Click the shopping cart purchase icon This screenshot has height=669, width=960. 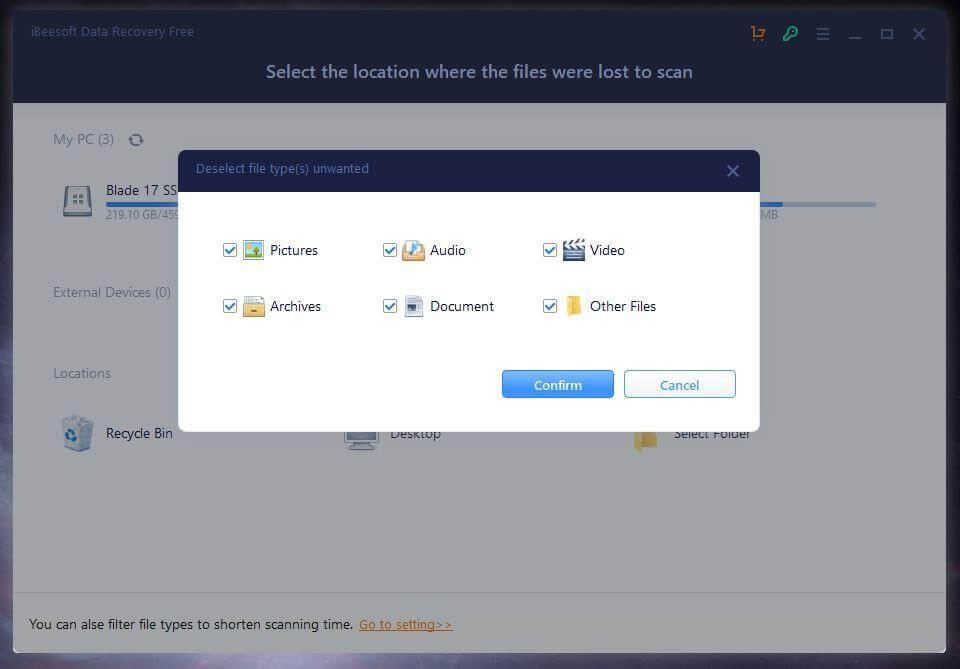point(758,34)
